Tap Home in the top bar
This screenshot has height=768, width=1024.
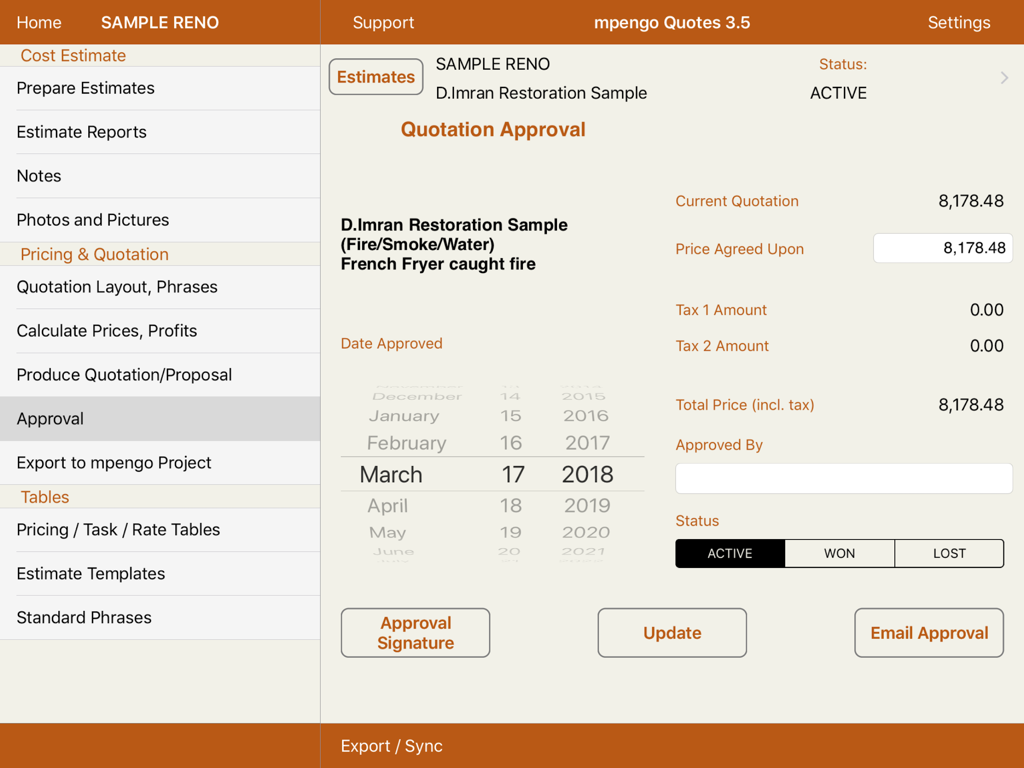[39, 22]
